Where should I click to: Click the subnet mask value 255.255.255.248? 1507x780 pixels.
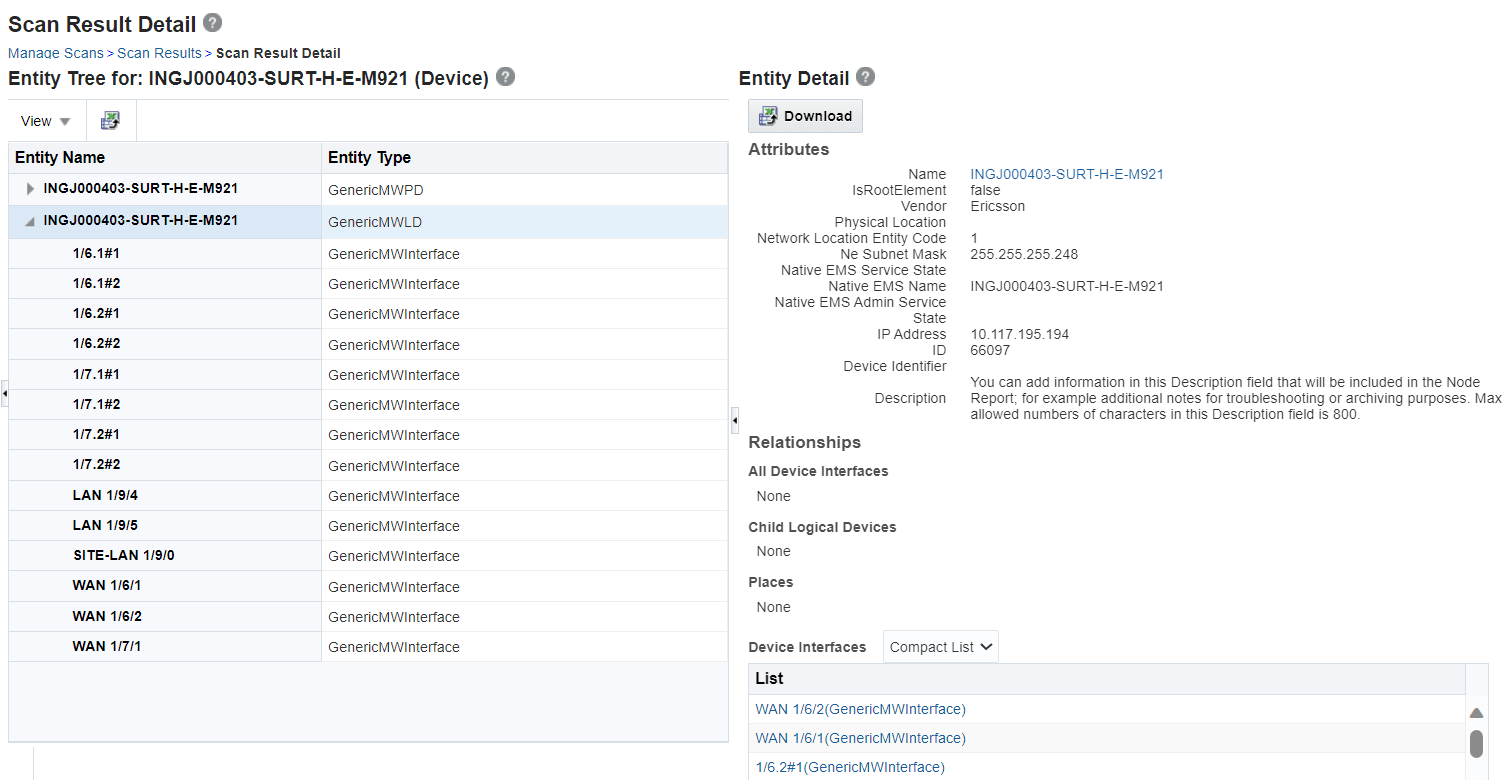1024,254
